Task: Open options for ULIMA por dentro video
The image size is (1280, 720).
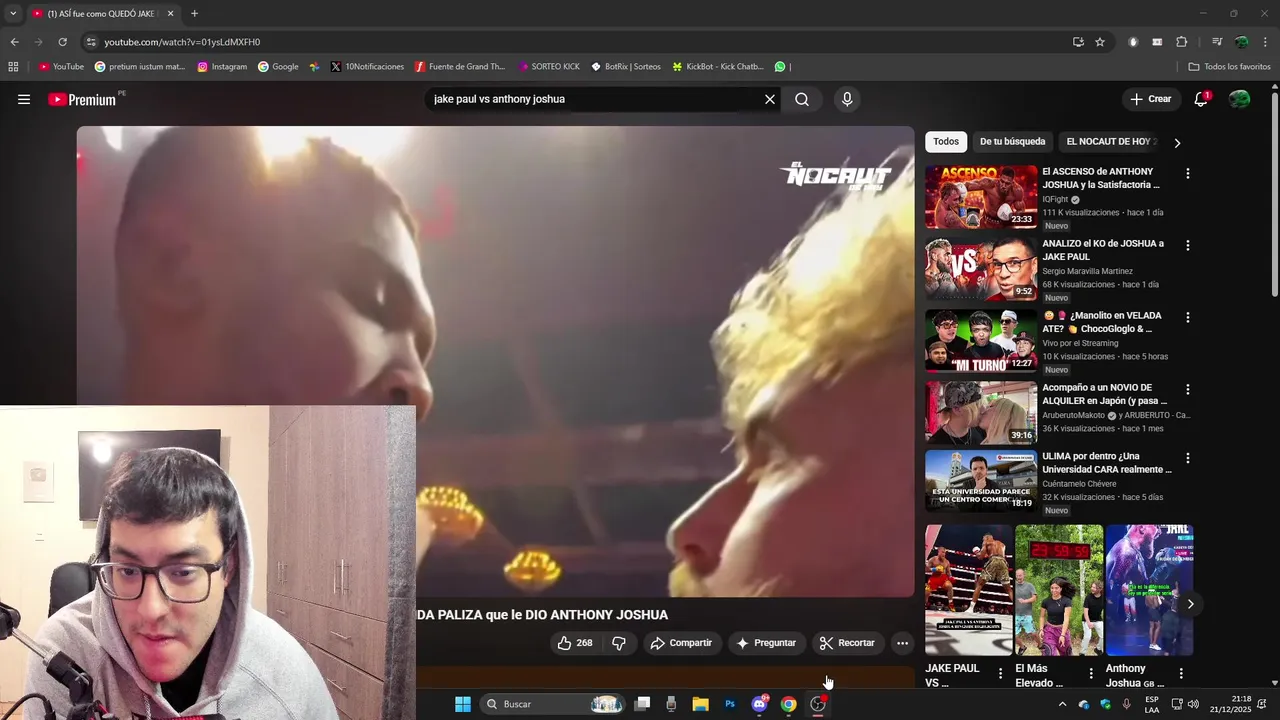Action: [x=1187, y=459]
